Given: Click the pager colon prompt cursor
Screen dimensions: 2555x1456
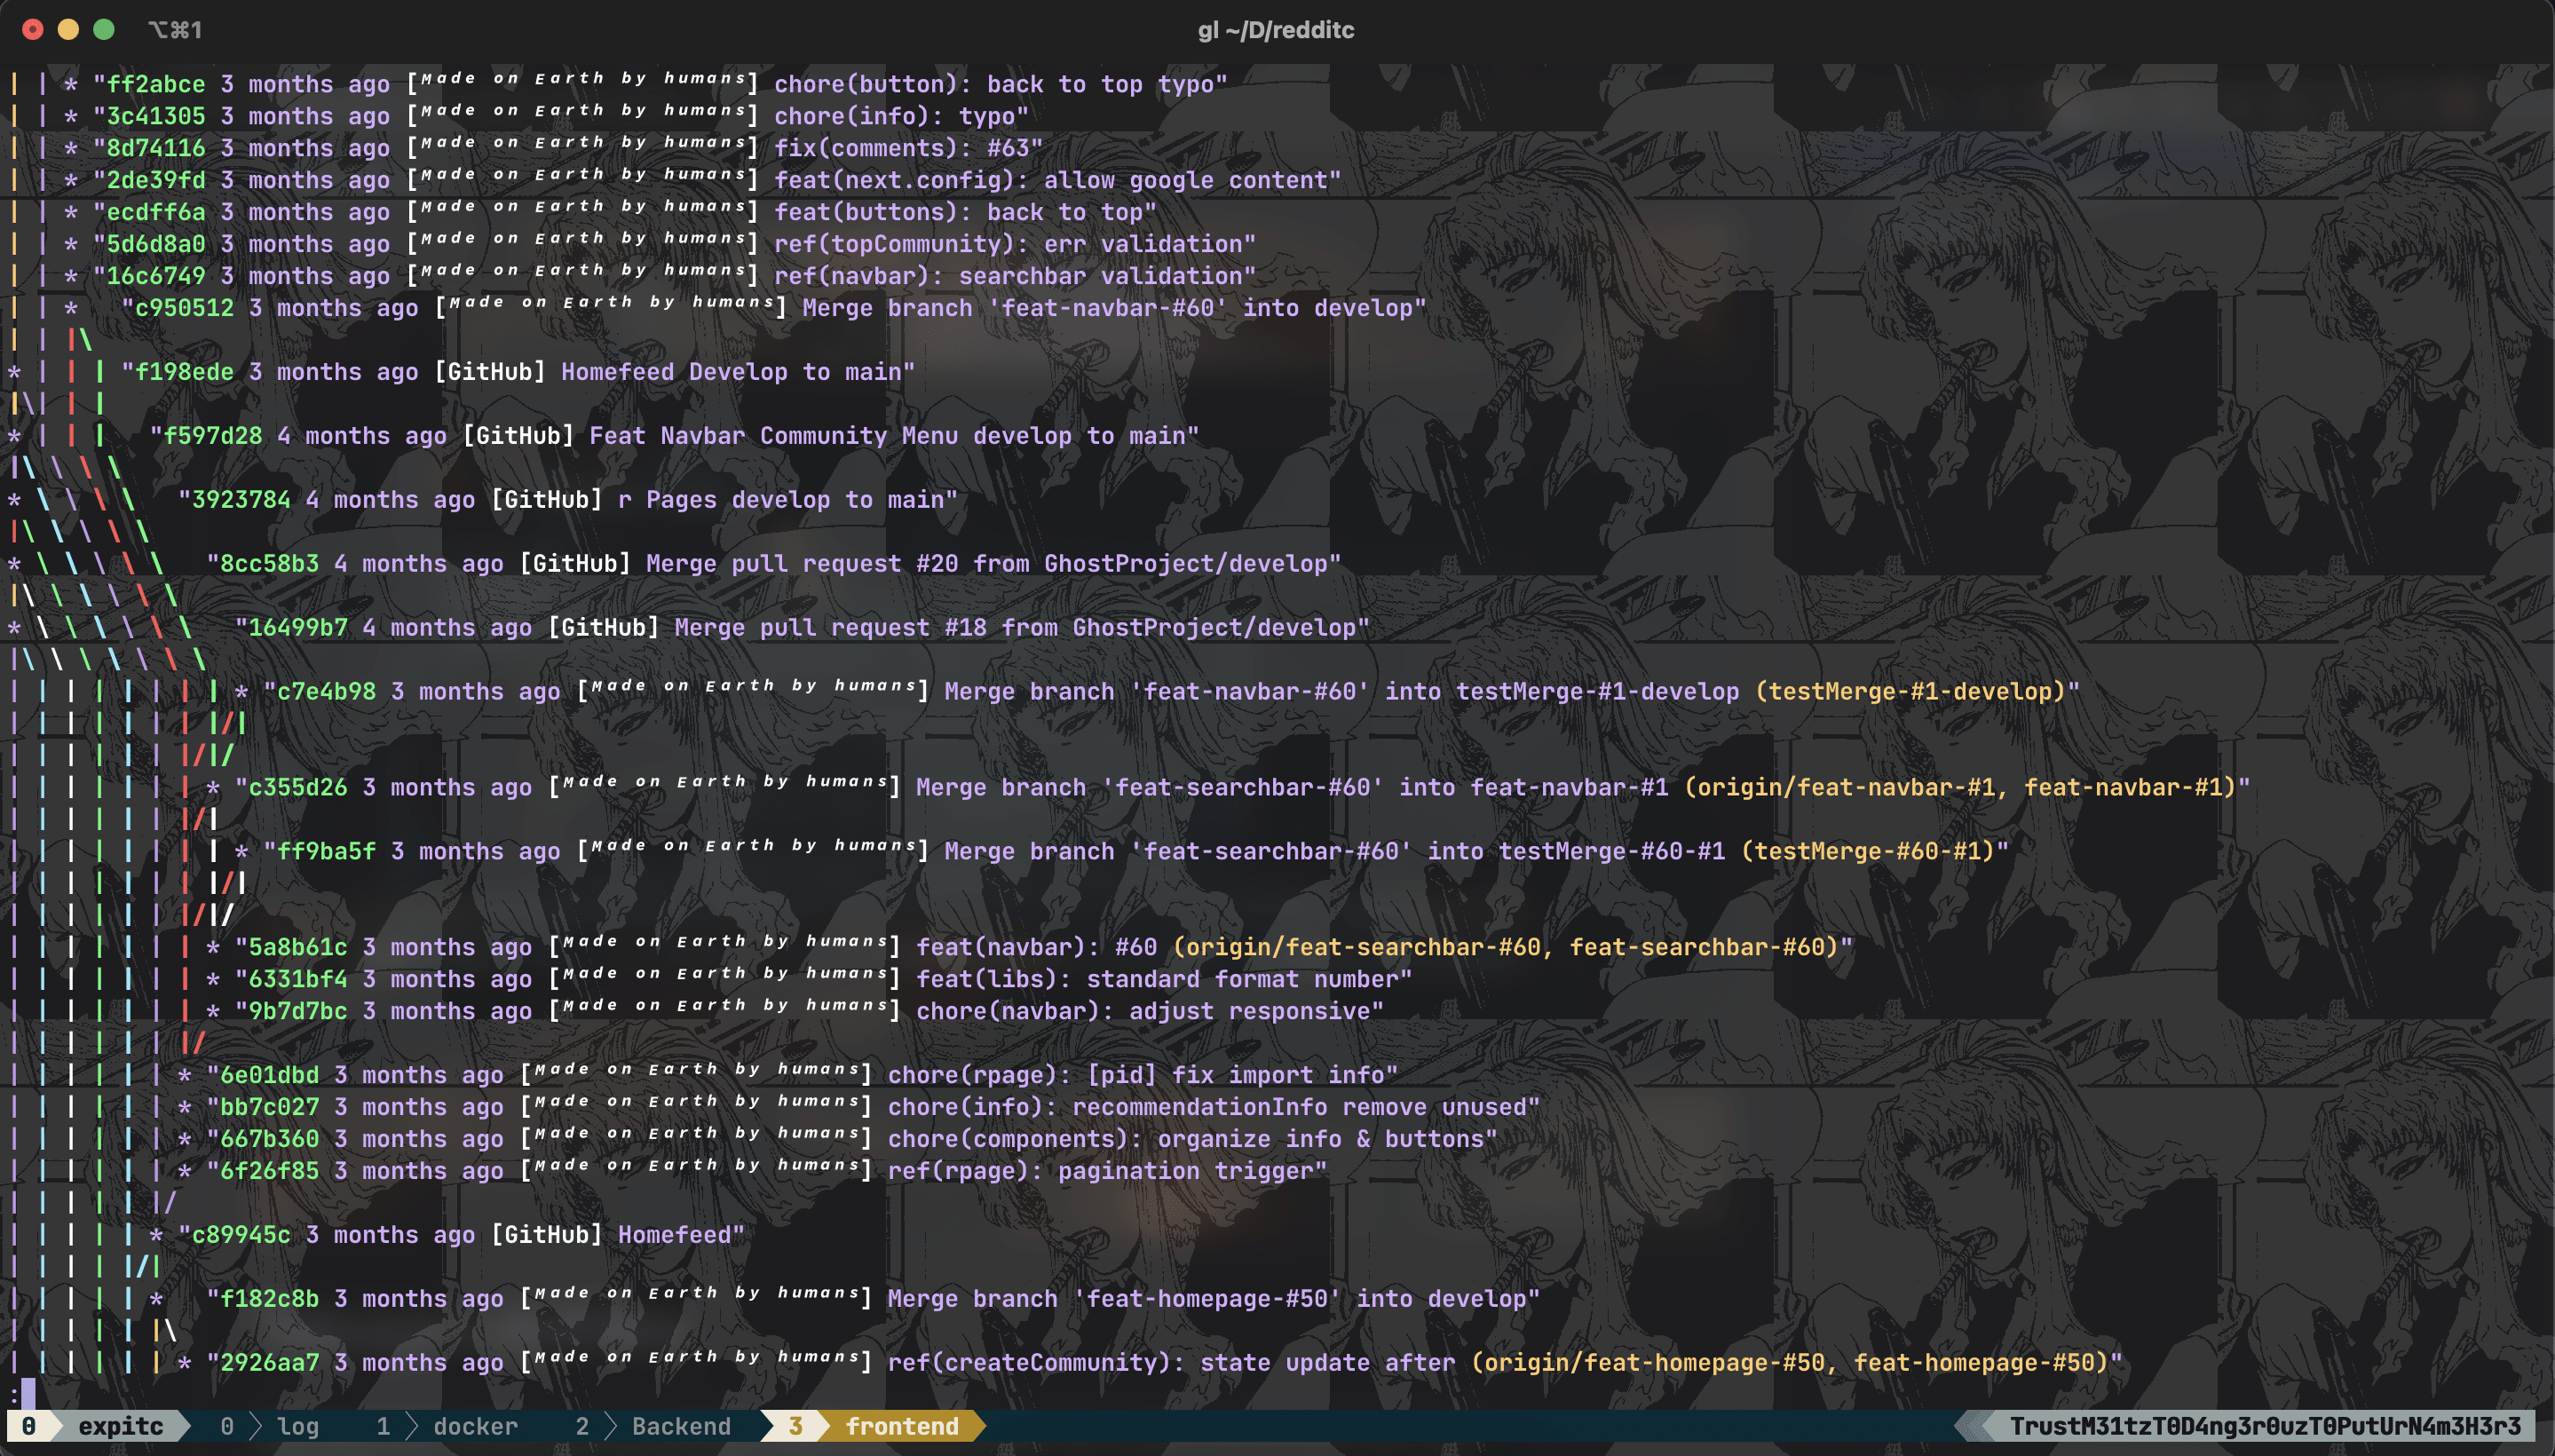Looking at the screenshot, I should pos(28,1394).
